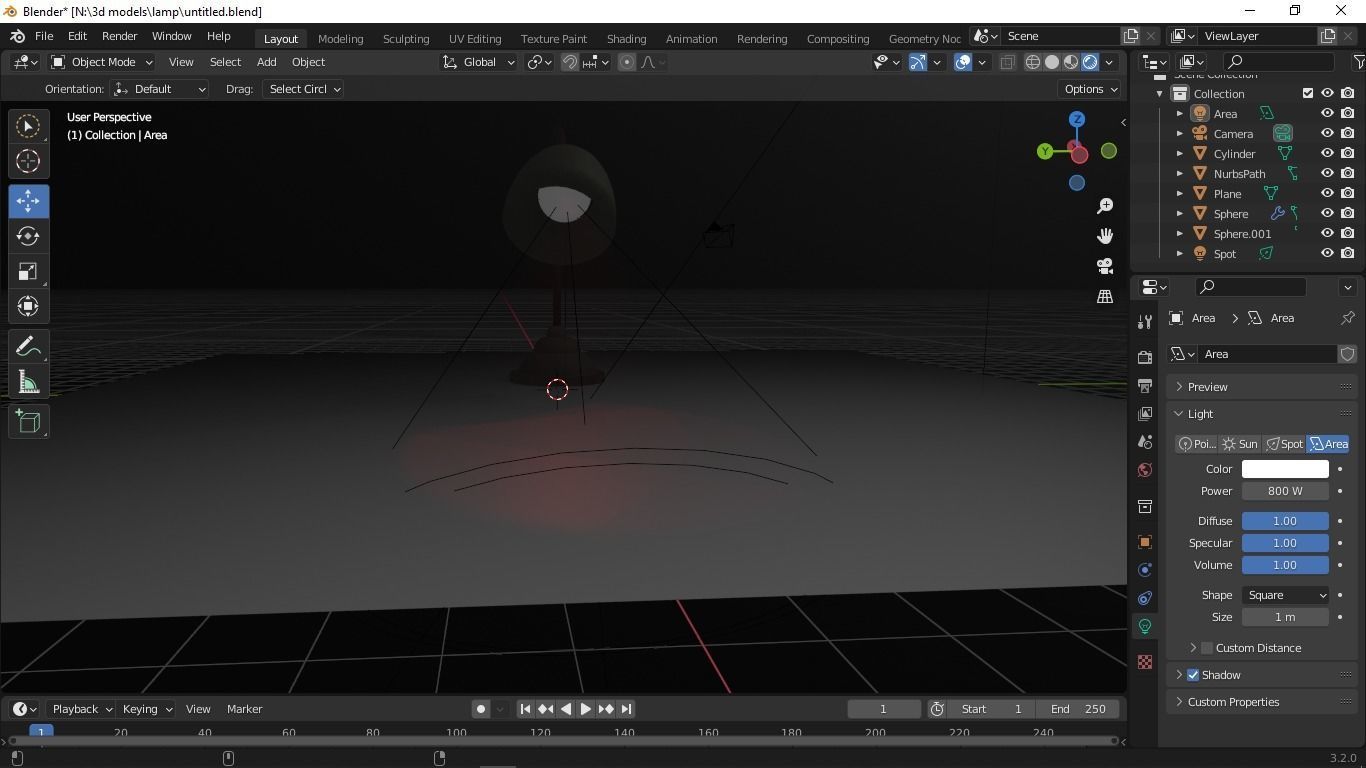Open the light Shape Square dropdown
Screen dimensions: 1366x768
coord(1285,595)
